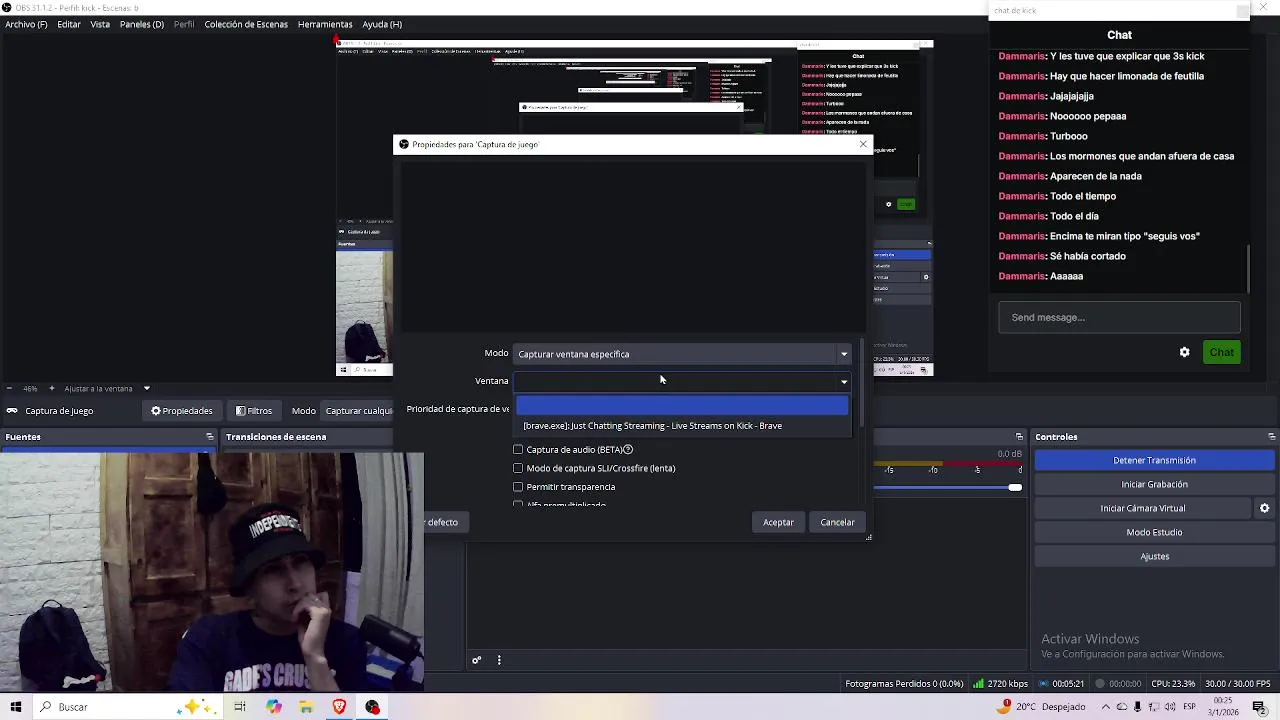Open the Windows notifications center
This screenshot has height=720, width=1280.
[x=1259, y=707]
